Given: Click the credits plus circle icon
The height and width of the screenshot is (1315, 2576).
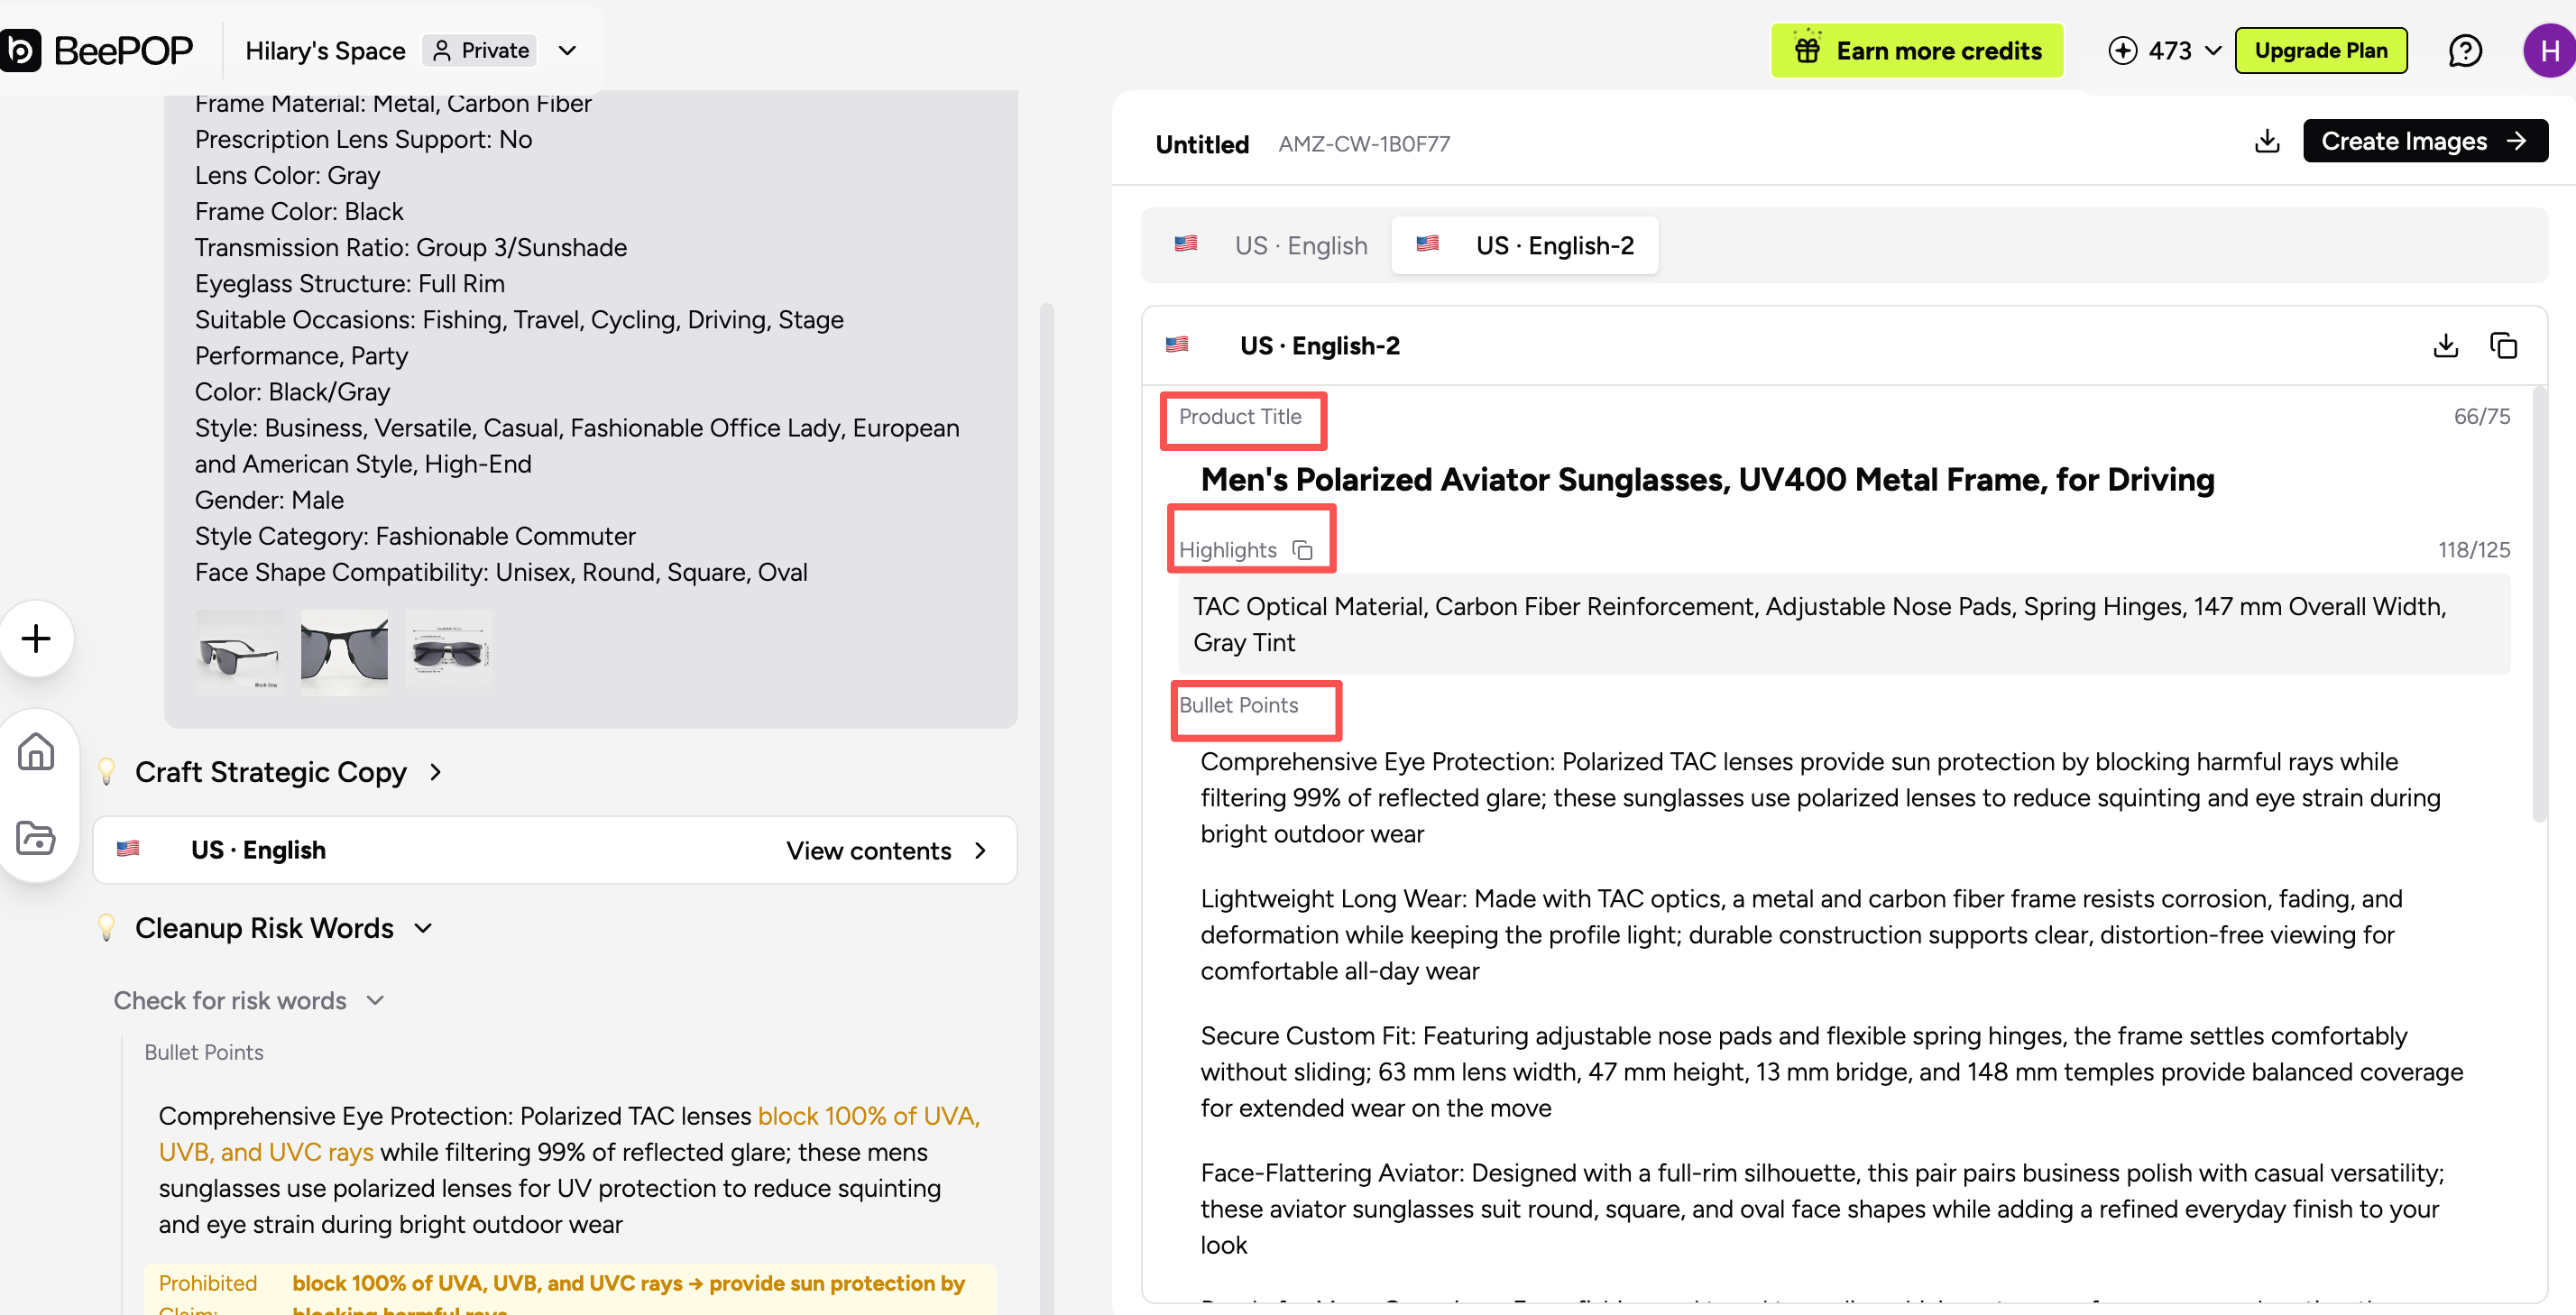Looking at the screenshot, I should [x=2122, y=50].
